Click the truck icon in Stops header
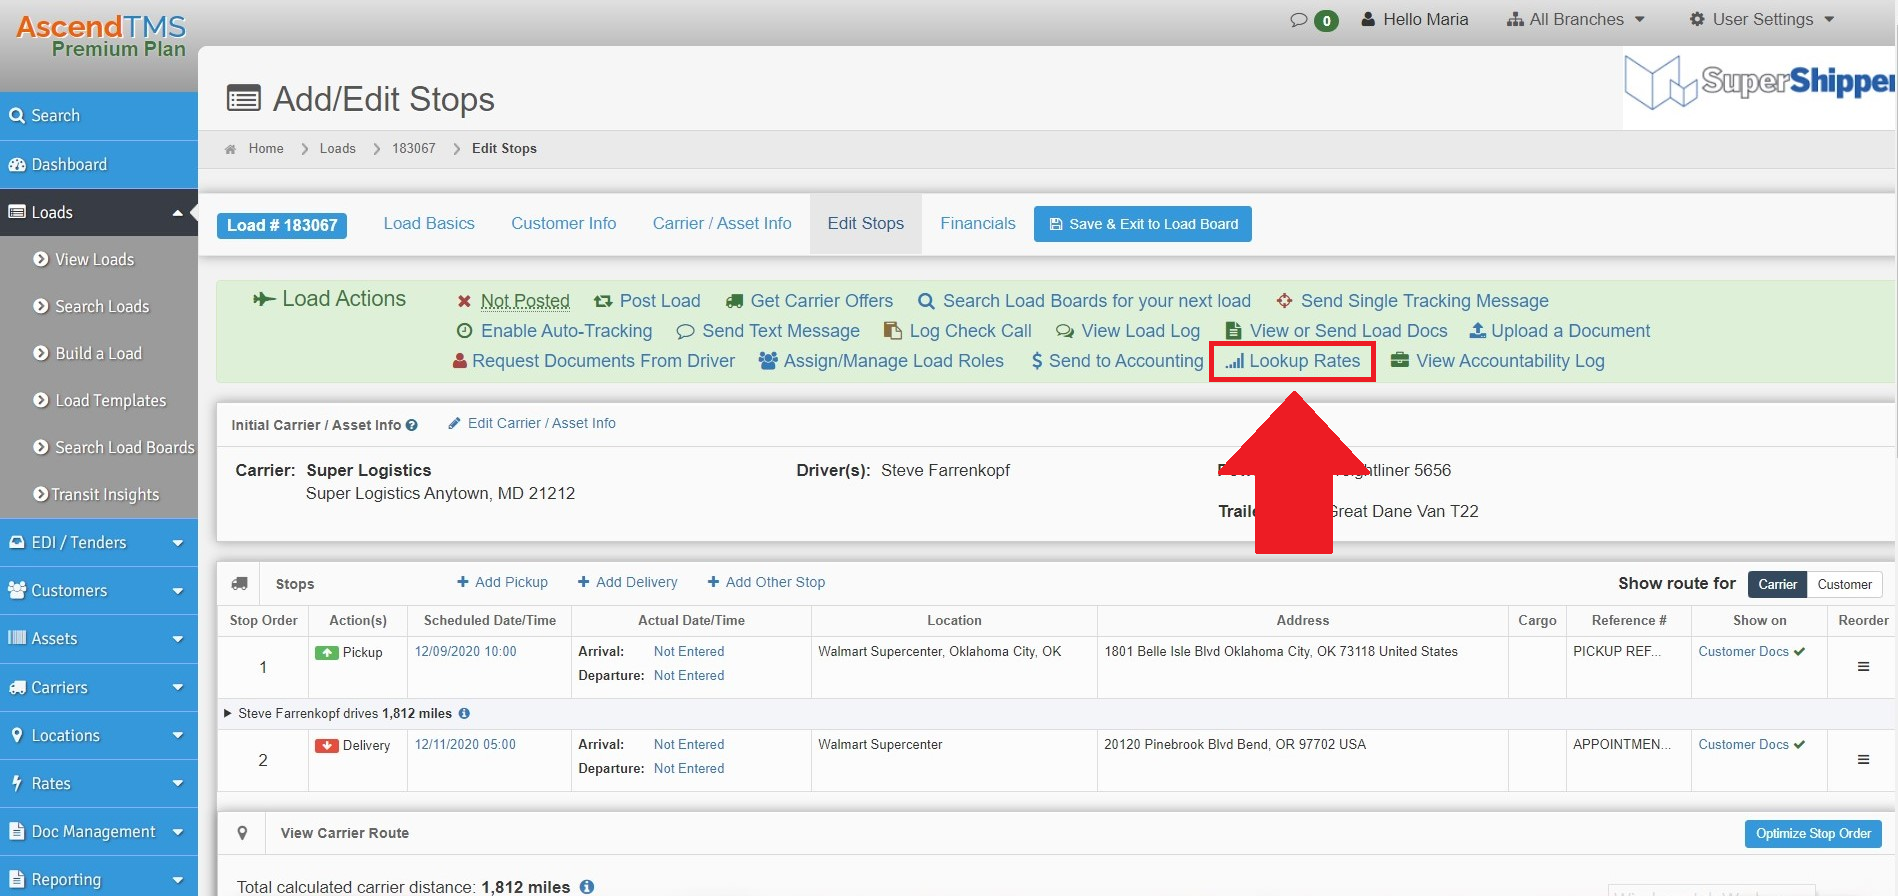 pos(240,584)
